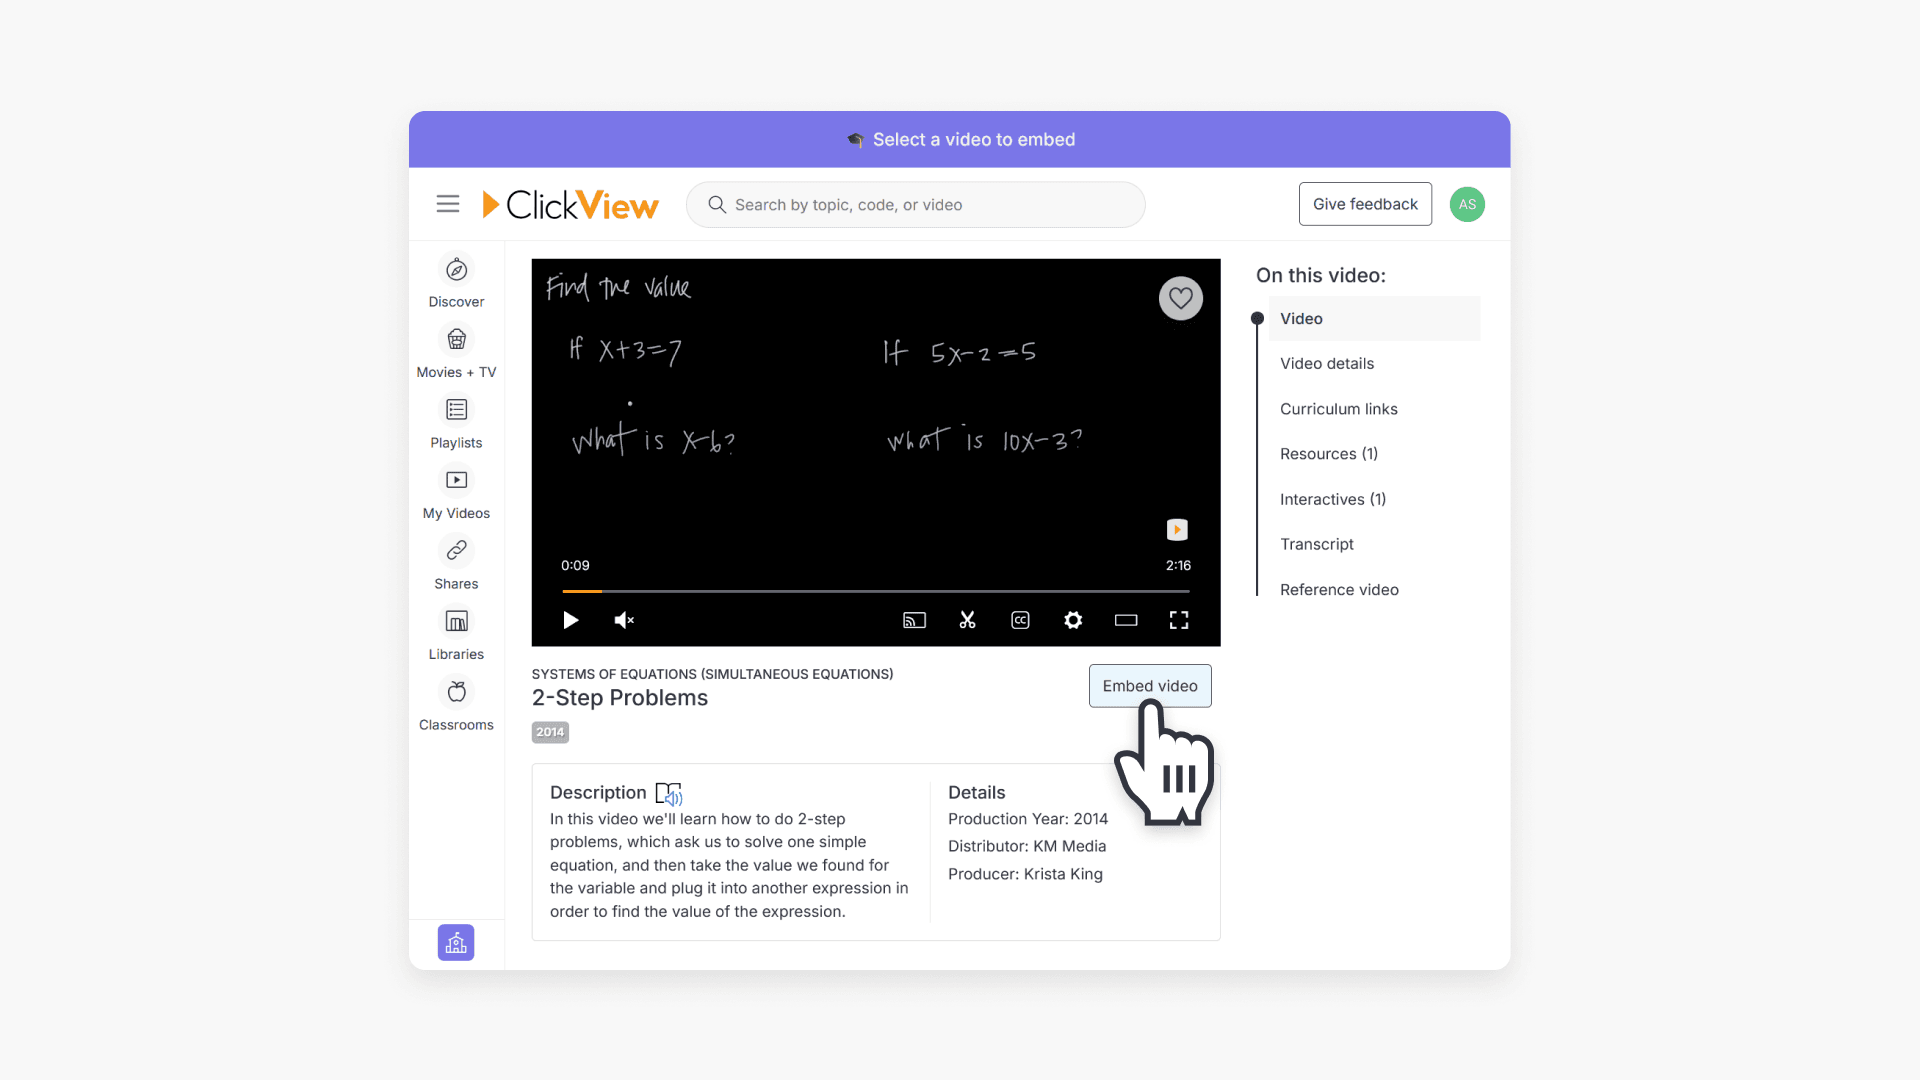Open the hamburger navigation menu

coord(447,204)
